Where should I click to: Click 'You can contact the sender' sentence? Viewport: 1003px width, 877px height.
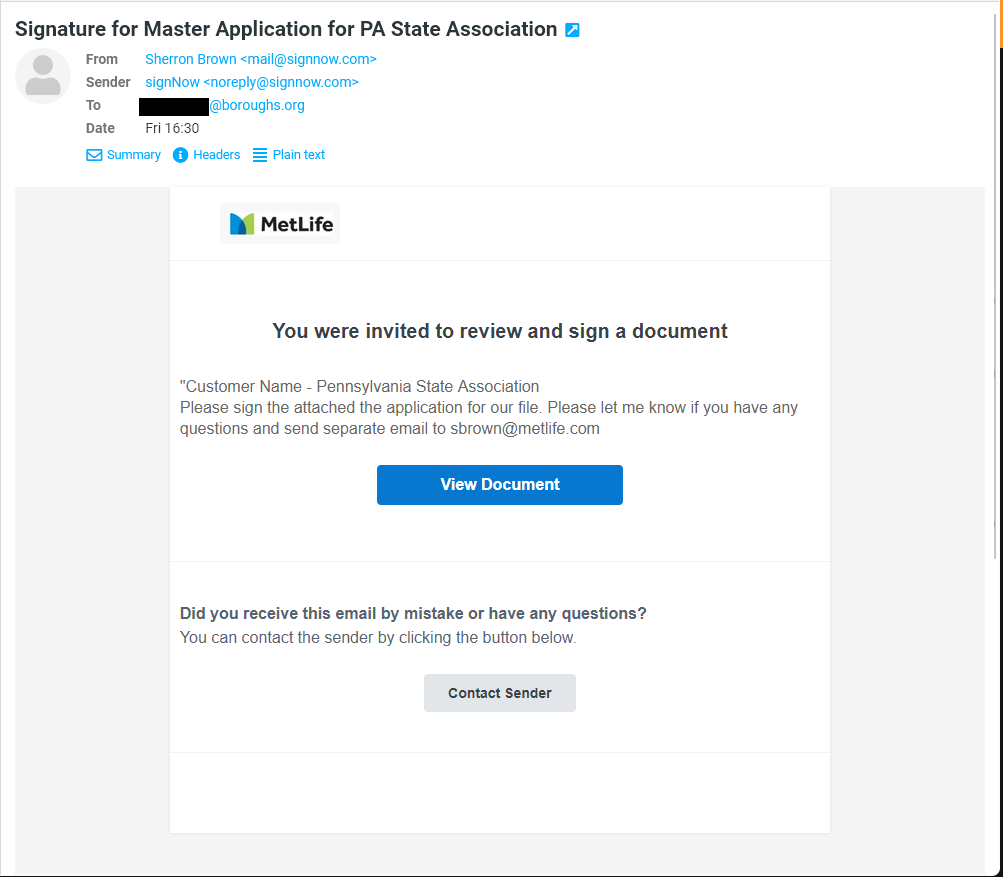tap(377, 638)
